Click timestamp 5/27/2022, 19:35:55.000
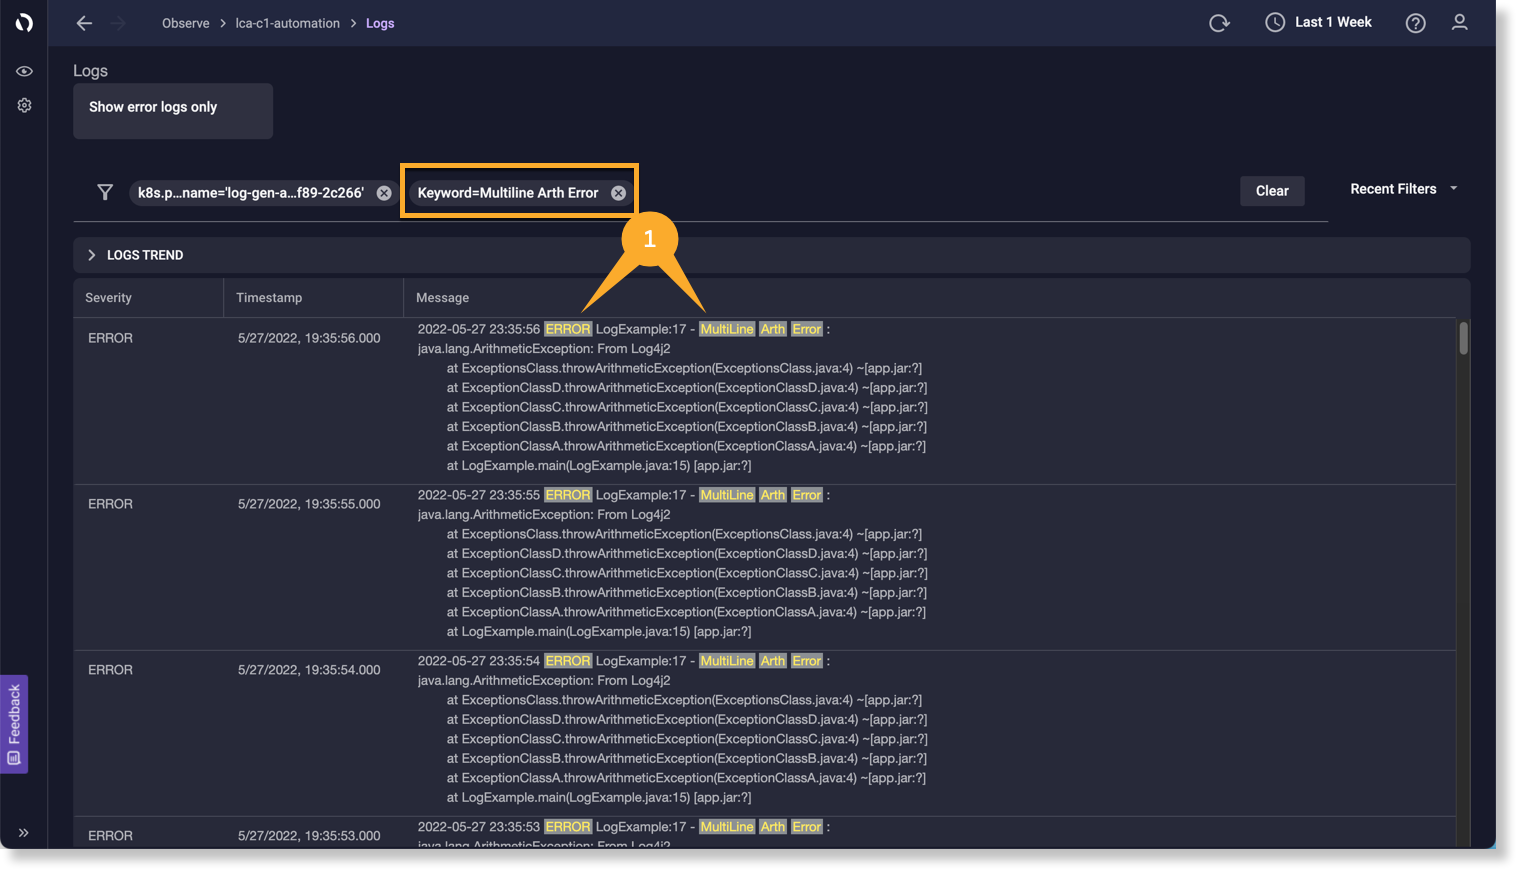 pyautogui.click(x=309, y=504)
